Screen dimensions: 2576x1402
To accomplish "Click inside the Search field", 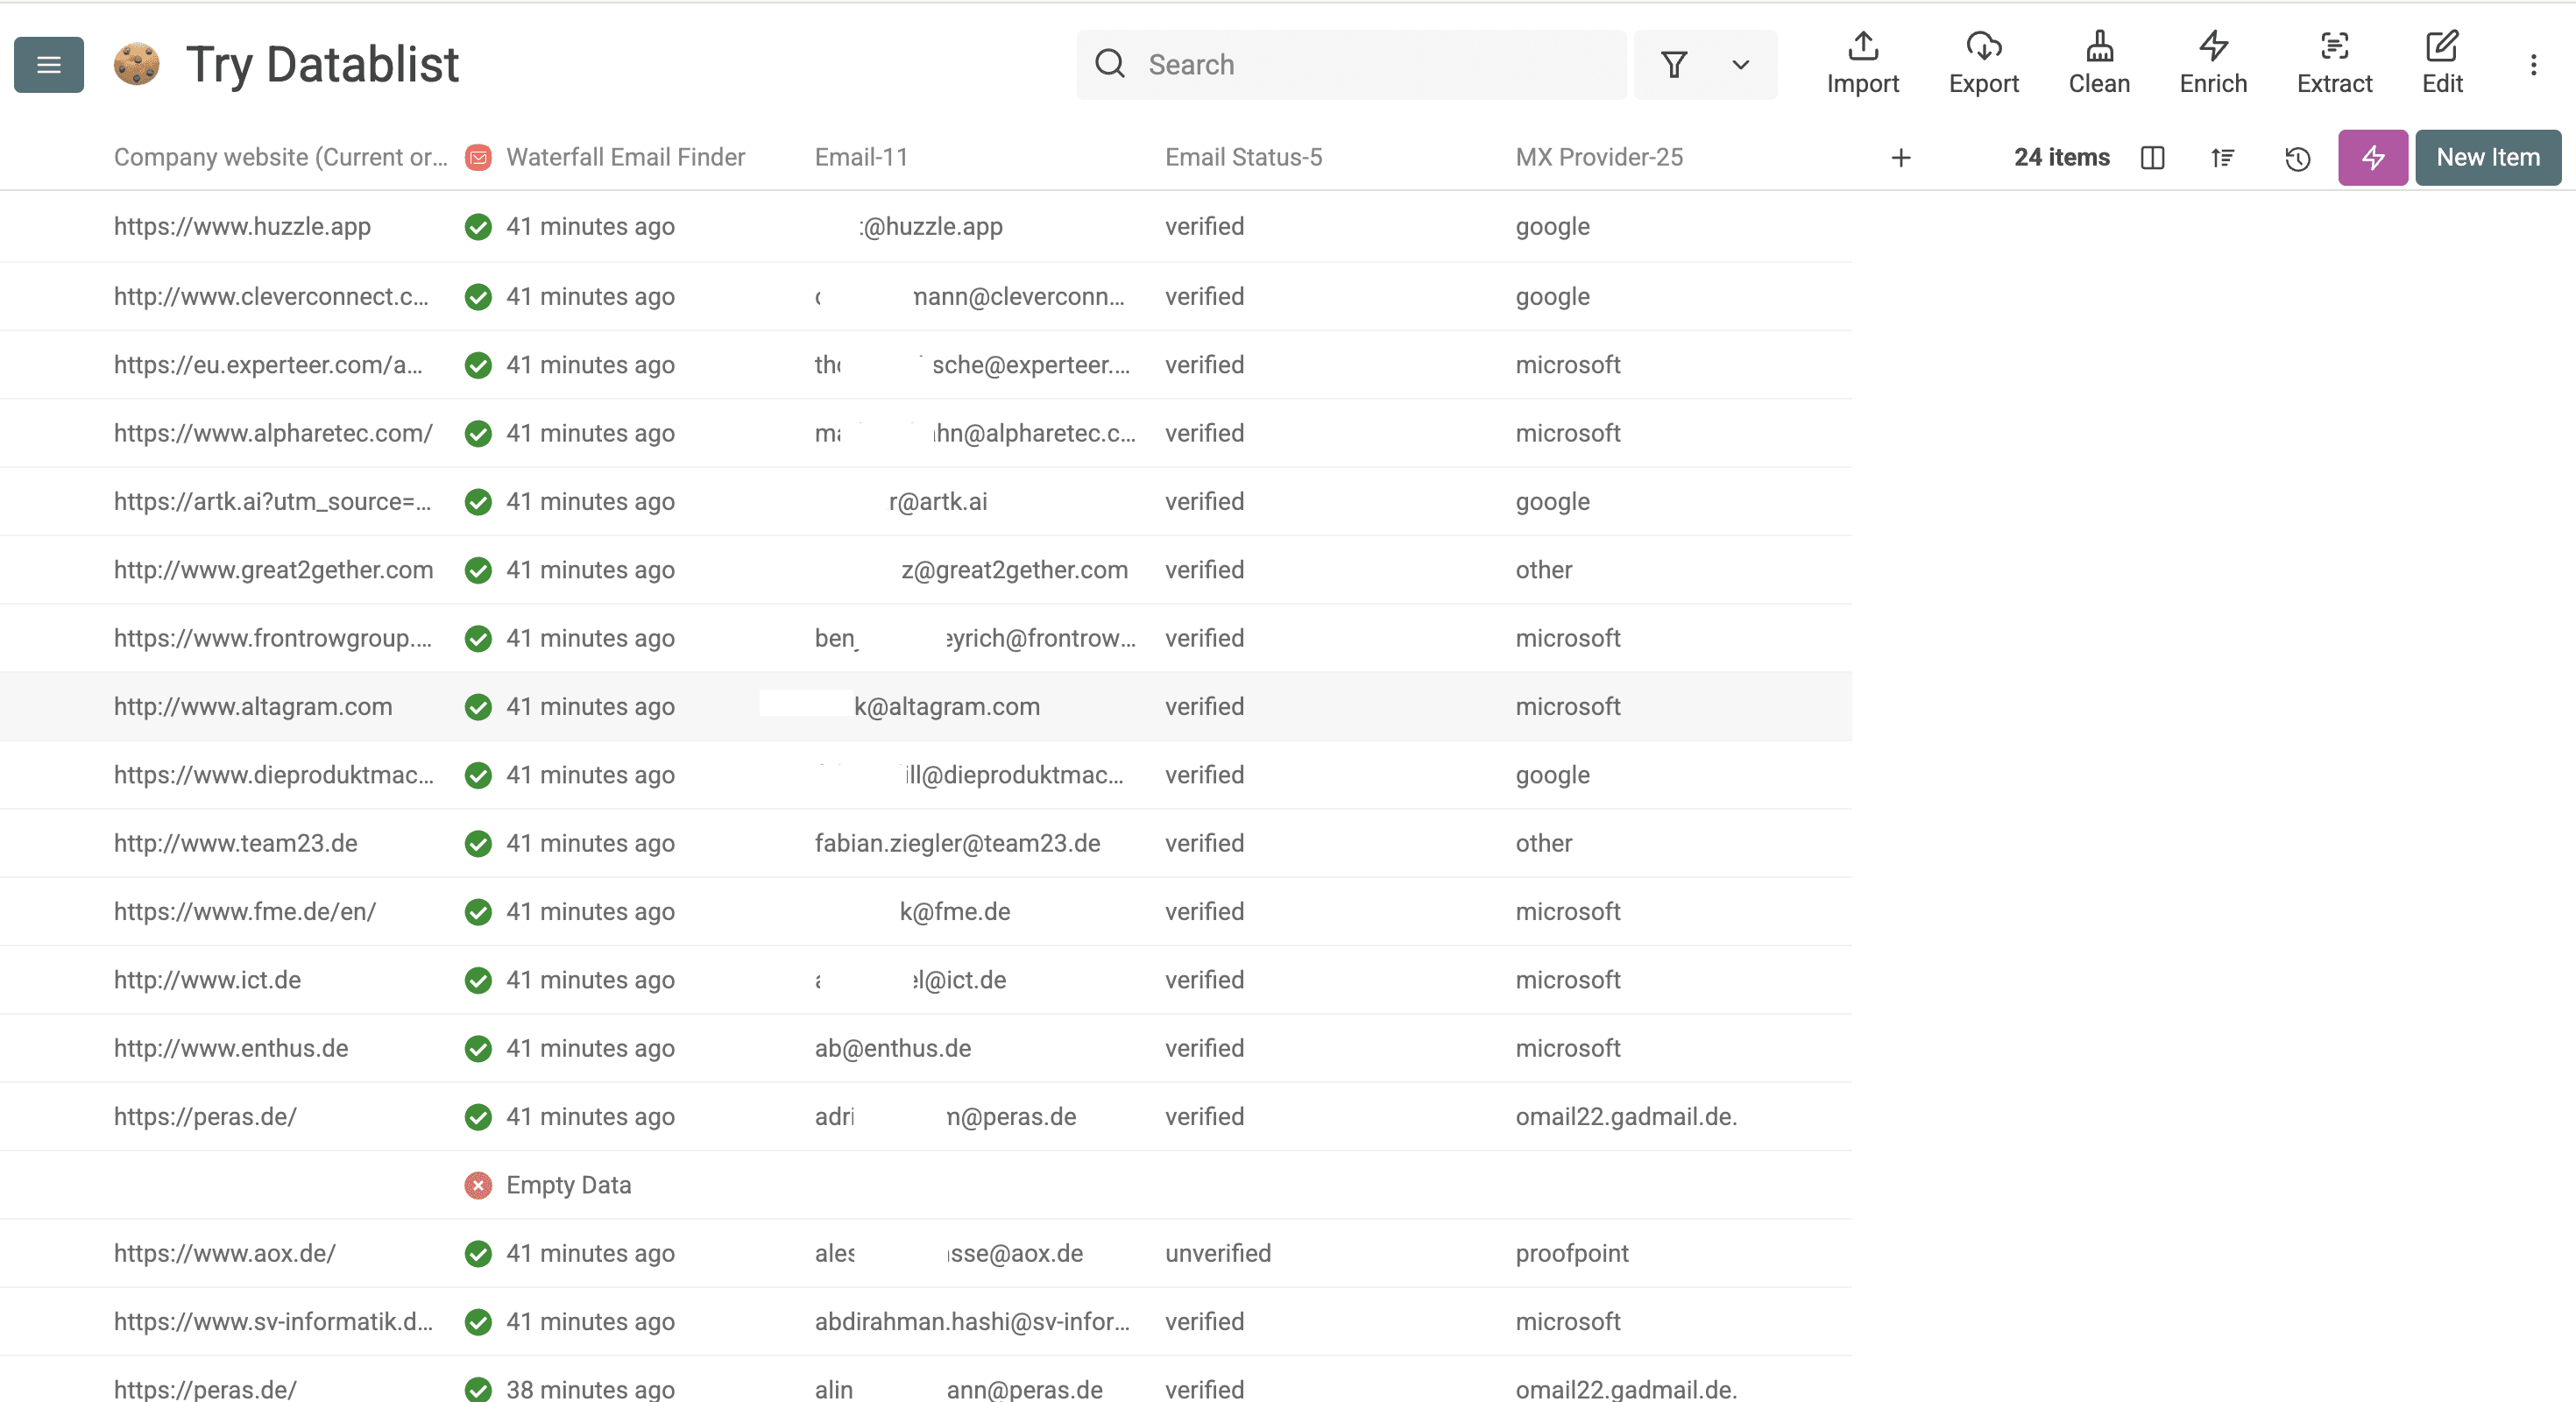I will click(1350, 64).
